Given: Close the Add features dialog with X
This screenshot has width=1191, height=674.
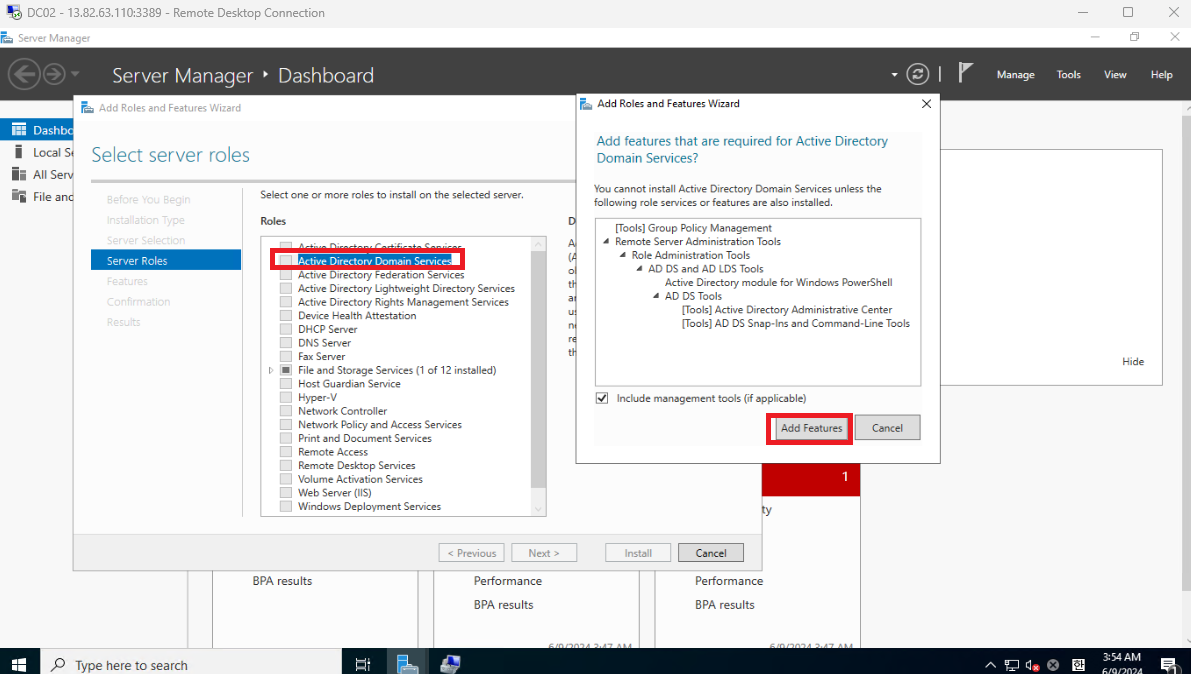Looking at the screenshot, I should [926, 104].
